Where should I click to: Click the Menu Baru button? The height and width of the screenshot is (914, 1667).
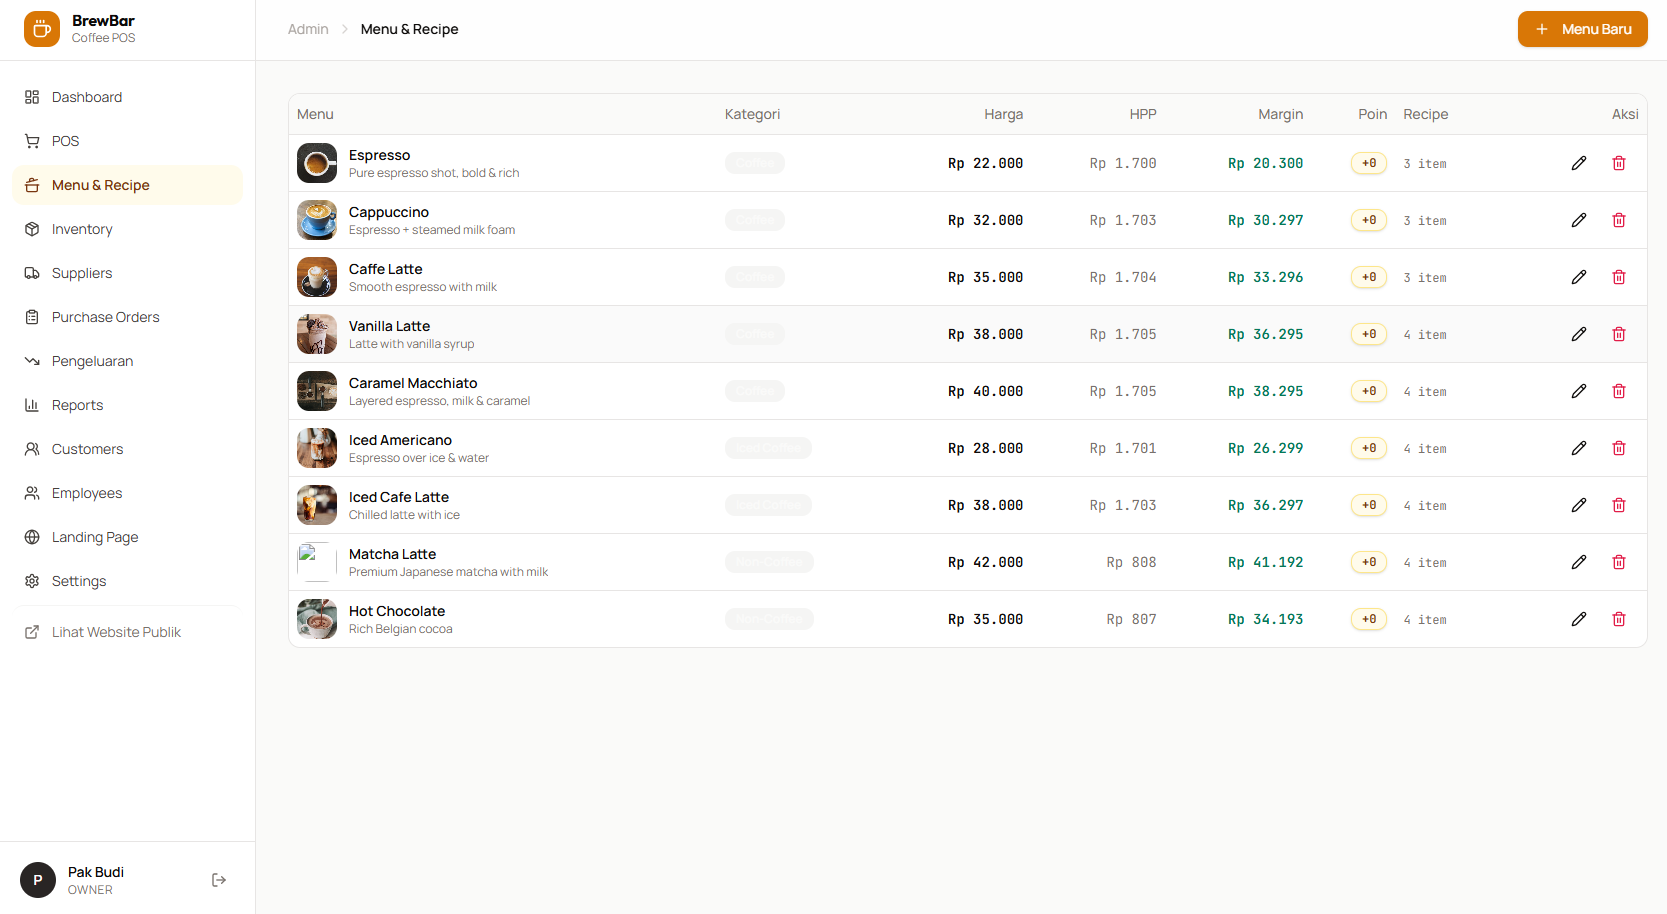pyautogui.click(x=1582, y=29)
